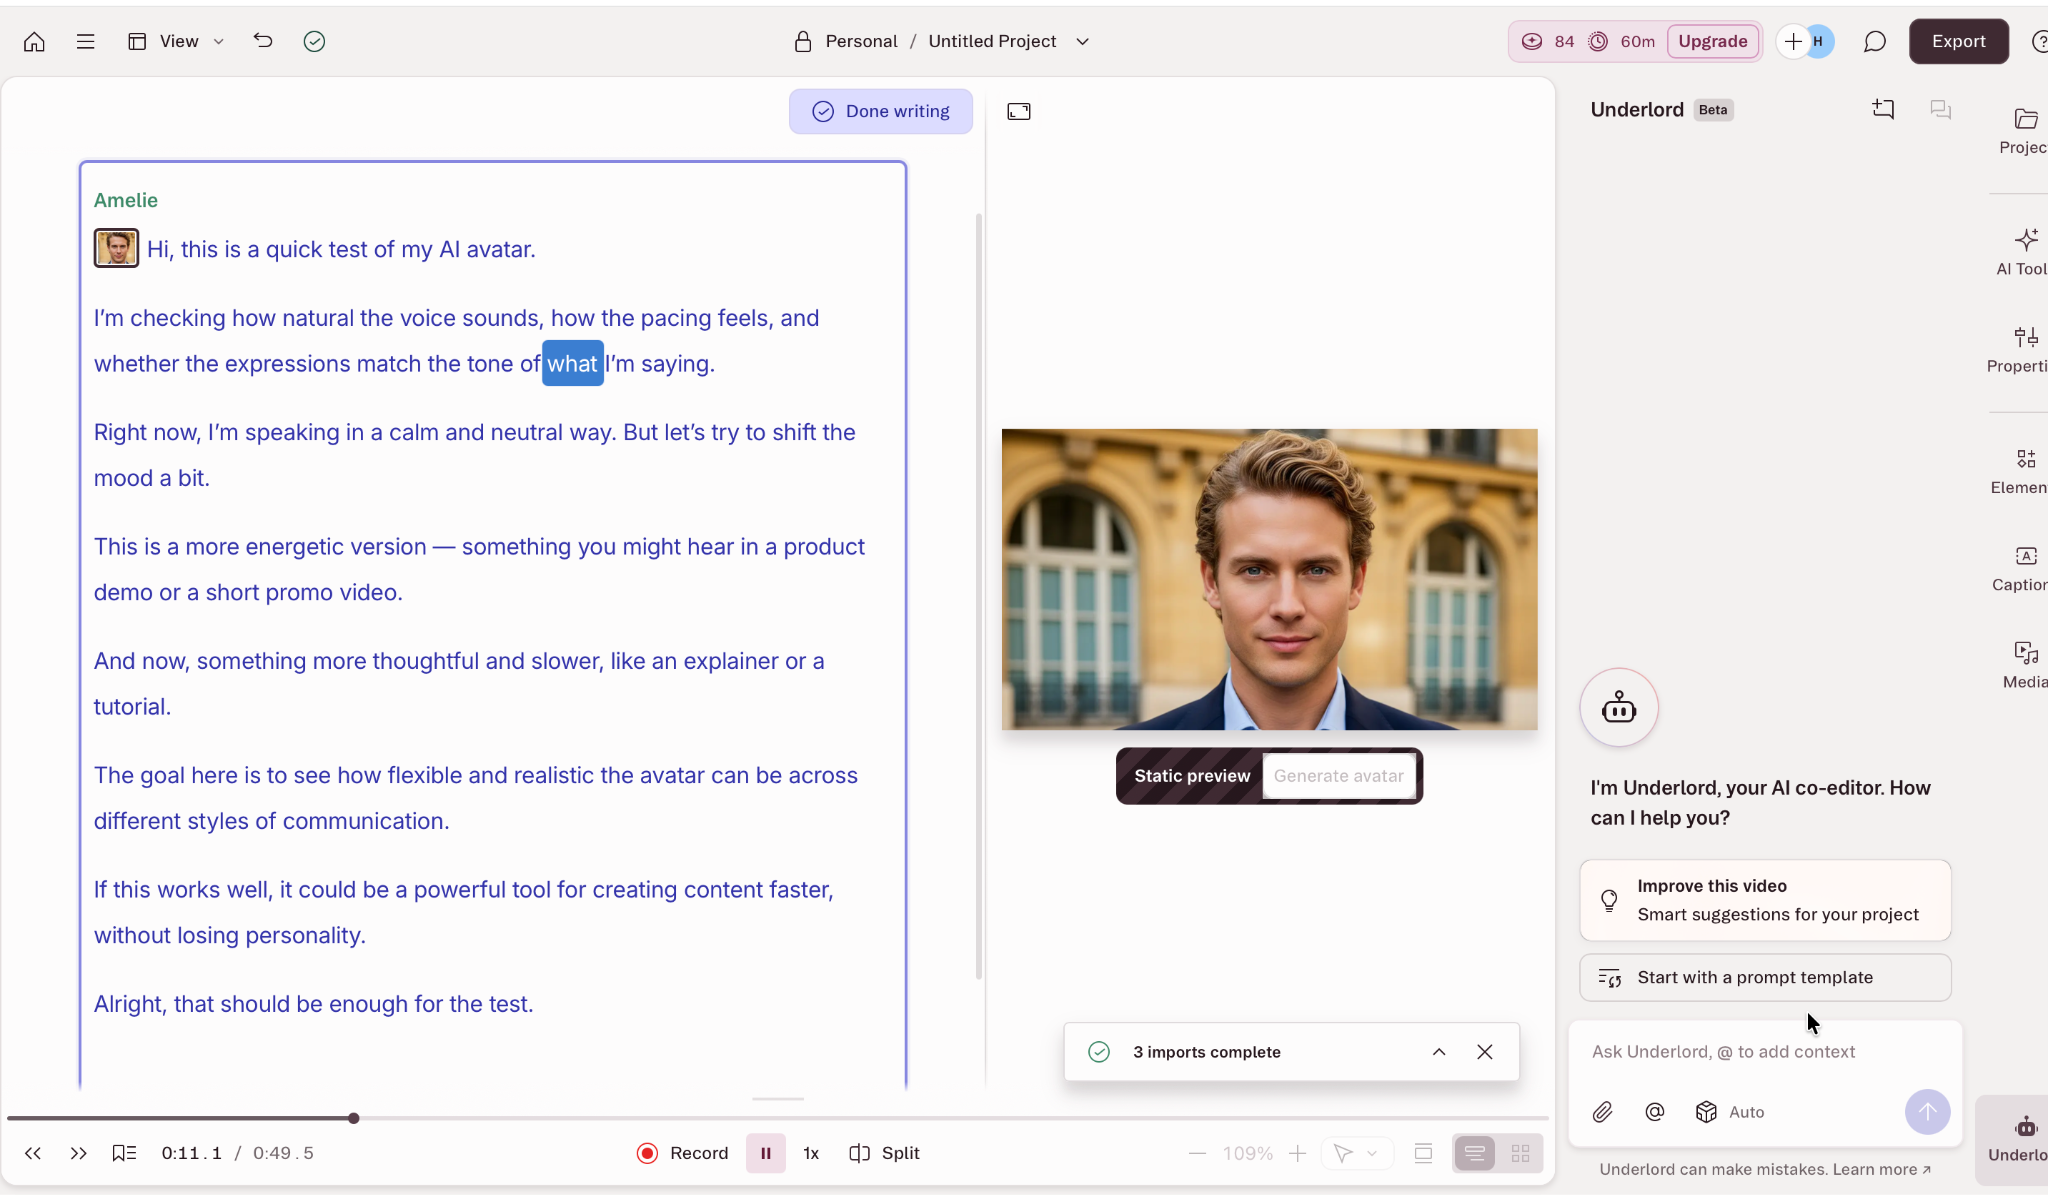Click Done writing button
Image resolution: width=2048 pixels, height=1195 pixels.
(x=880, y=111)
